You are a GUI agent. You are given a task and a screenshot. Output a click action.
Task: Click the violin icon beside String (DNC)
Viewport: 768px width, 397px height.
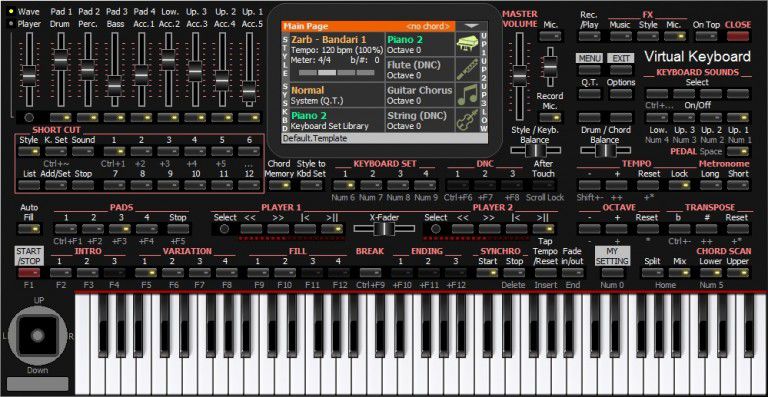click(467, 120)
